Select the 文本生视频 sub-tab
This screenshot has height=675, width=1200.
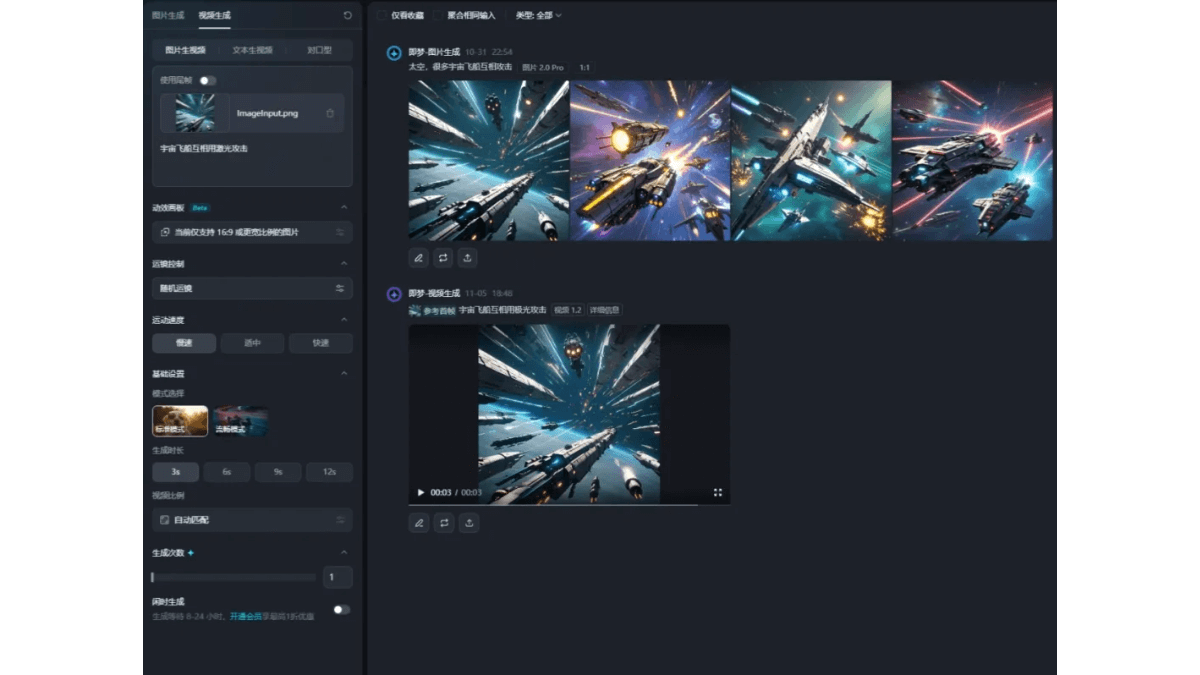click(252, 49)
